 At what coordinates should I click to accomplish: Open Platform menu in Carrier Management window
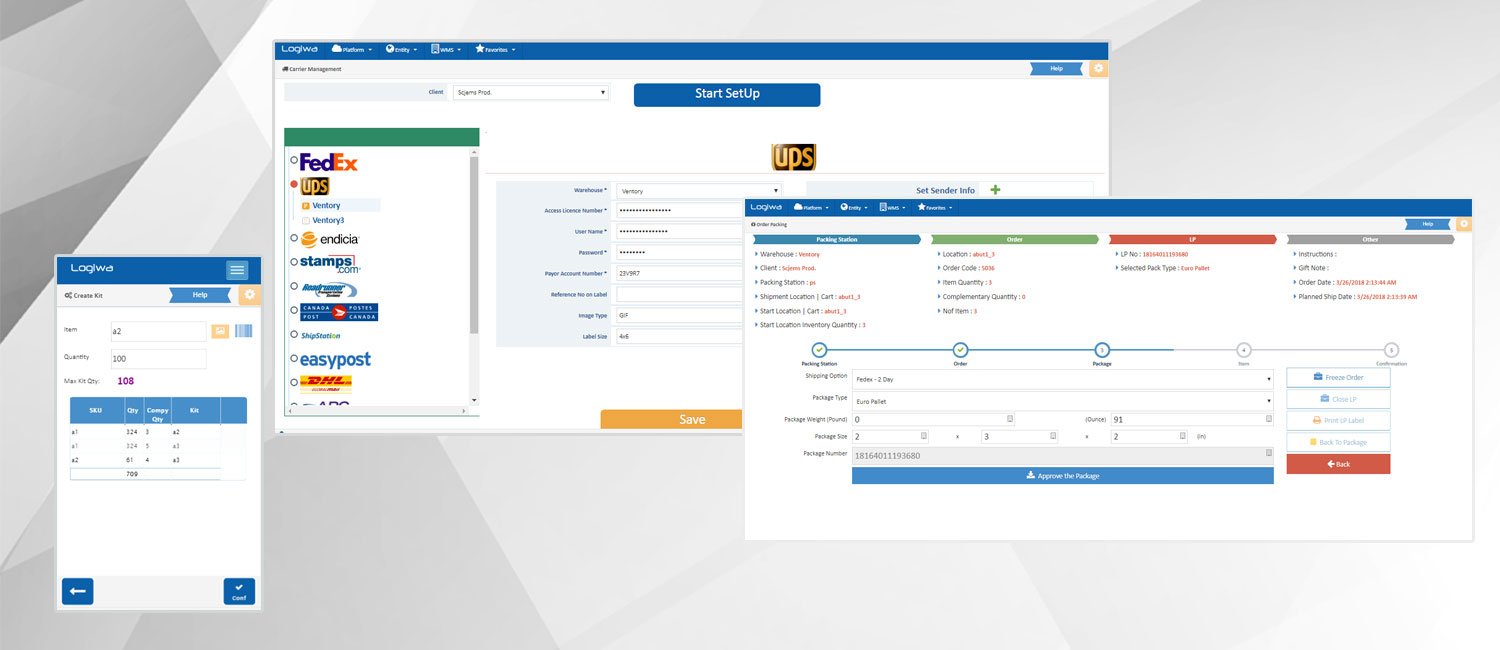click(x=352, y=49)
